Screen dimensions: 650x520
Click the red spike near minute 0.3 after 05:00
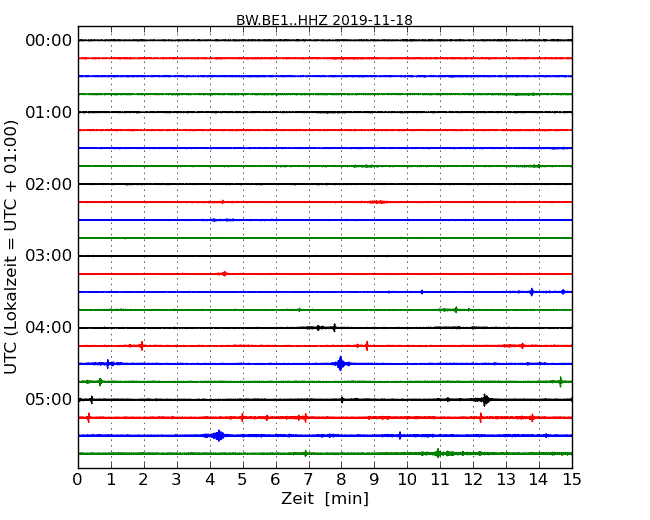pyautogui.click(x=88, y=418)
